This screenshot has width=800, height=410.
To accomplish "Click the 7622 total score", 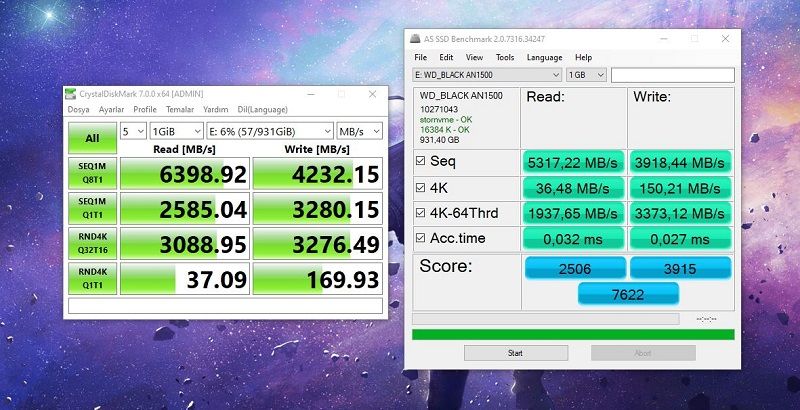I will [x=628, y=294].
